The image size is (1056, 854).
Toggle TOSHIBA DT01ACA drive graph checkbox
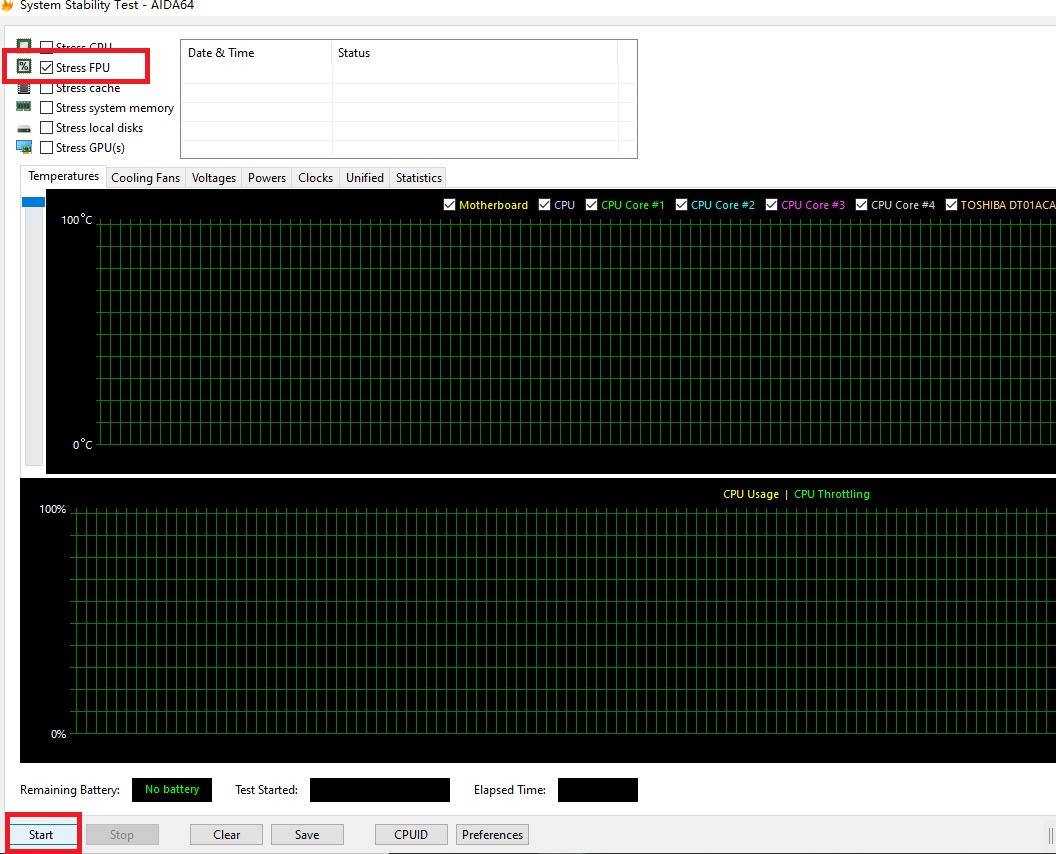951,205
